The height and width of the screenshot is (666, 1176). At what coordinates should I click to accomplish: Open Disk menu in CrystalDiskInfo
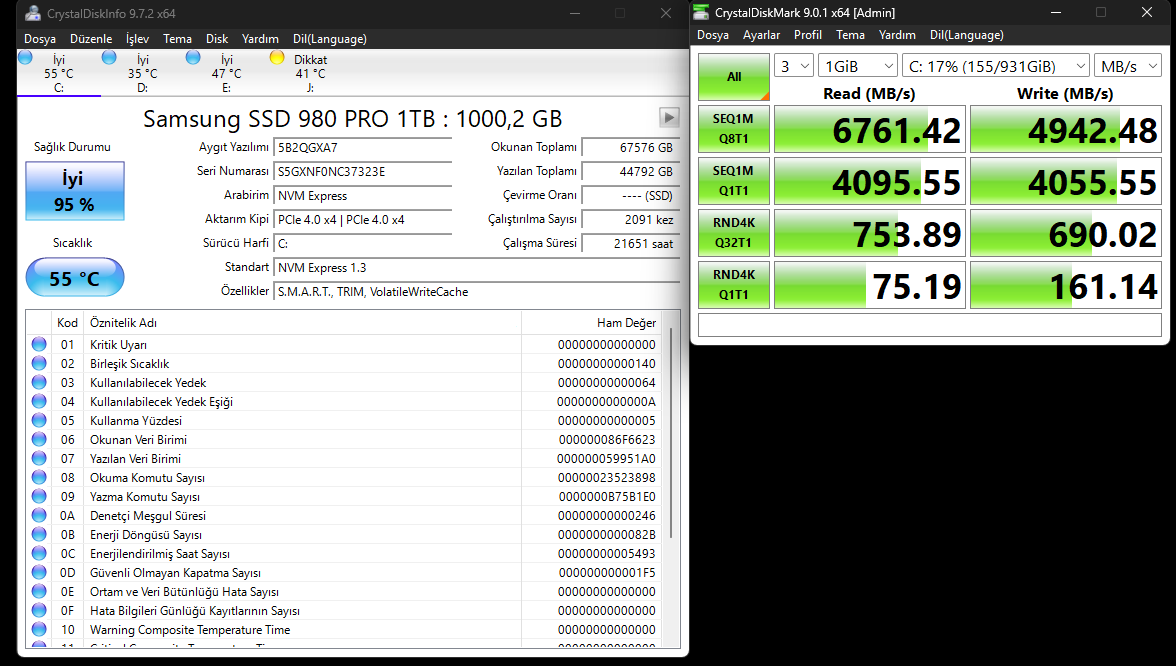click(x=217, y=39)
